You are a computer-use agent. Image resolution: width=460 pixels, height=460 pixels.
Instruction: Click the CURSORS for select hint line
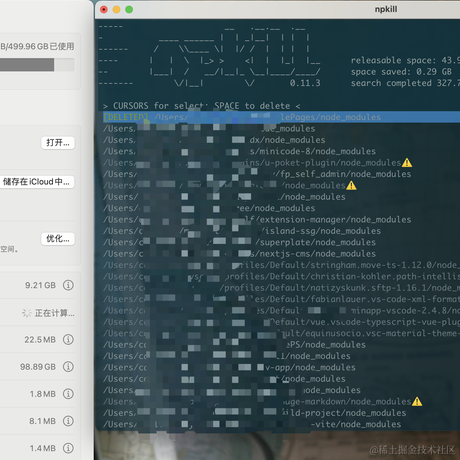pyautogui.click(x=202, y=106)
